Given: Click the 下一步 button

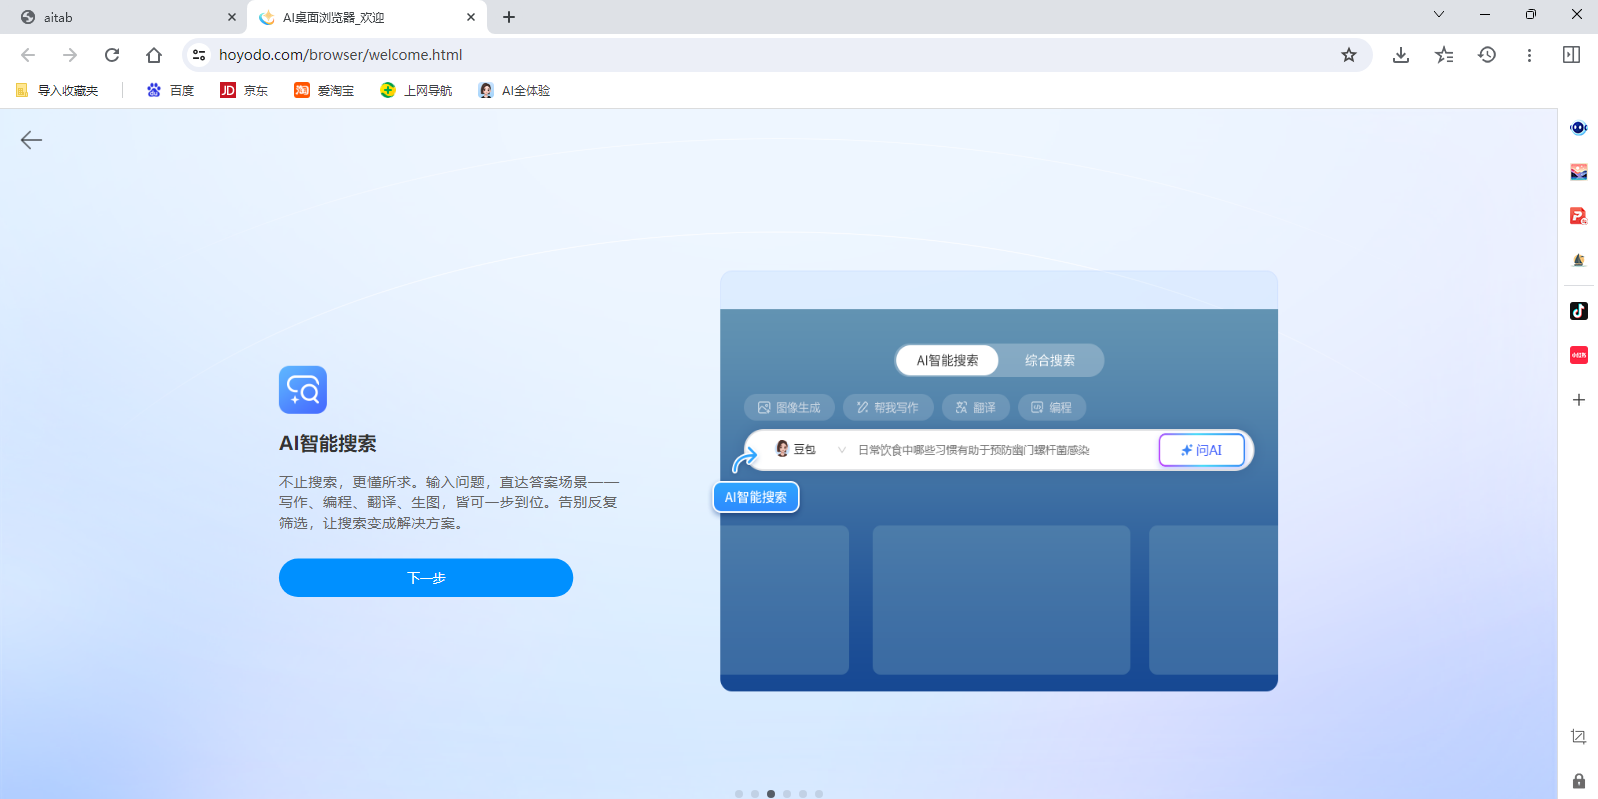Looking at the screenshot, I should 426,578.
